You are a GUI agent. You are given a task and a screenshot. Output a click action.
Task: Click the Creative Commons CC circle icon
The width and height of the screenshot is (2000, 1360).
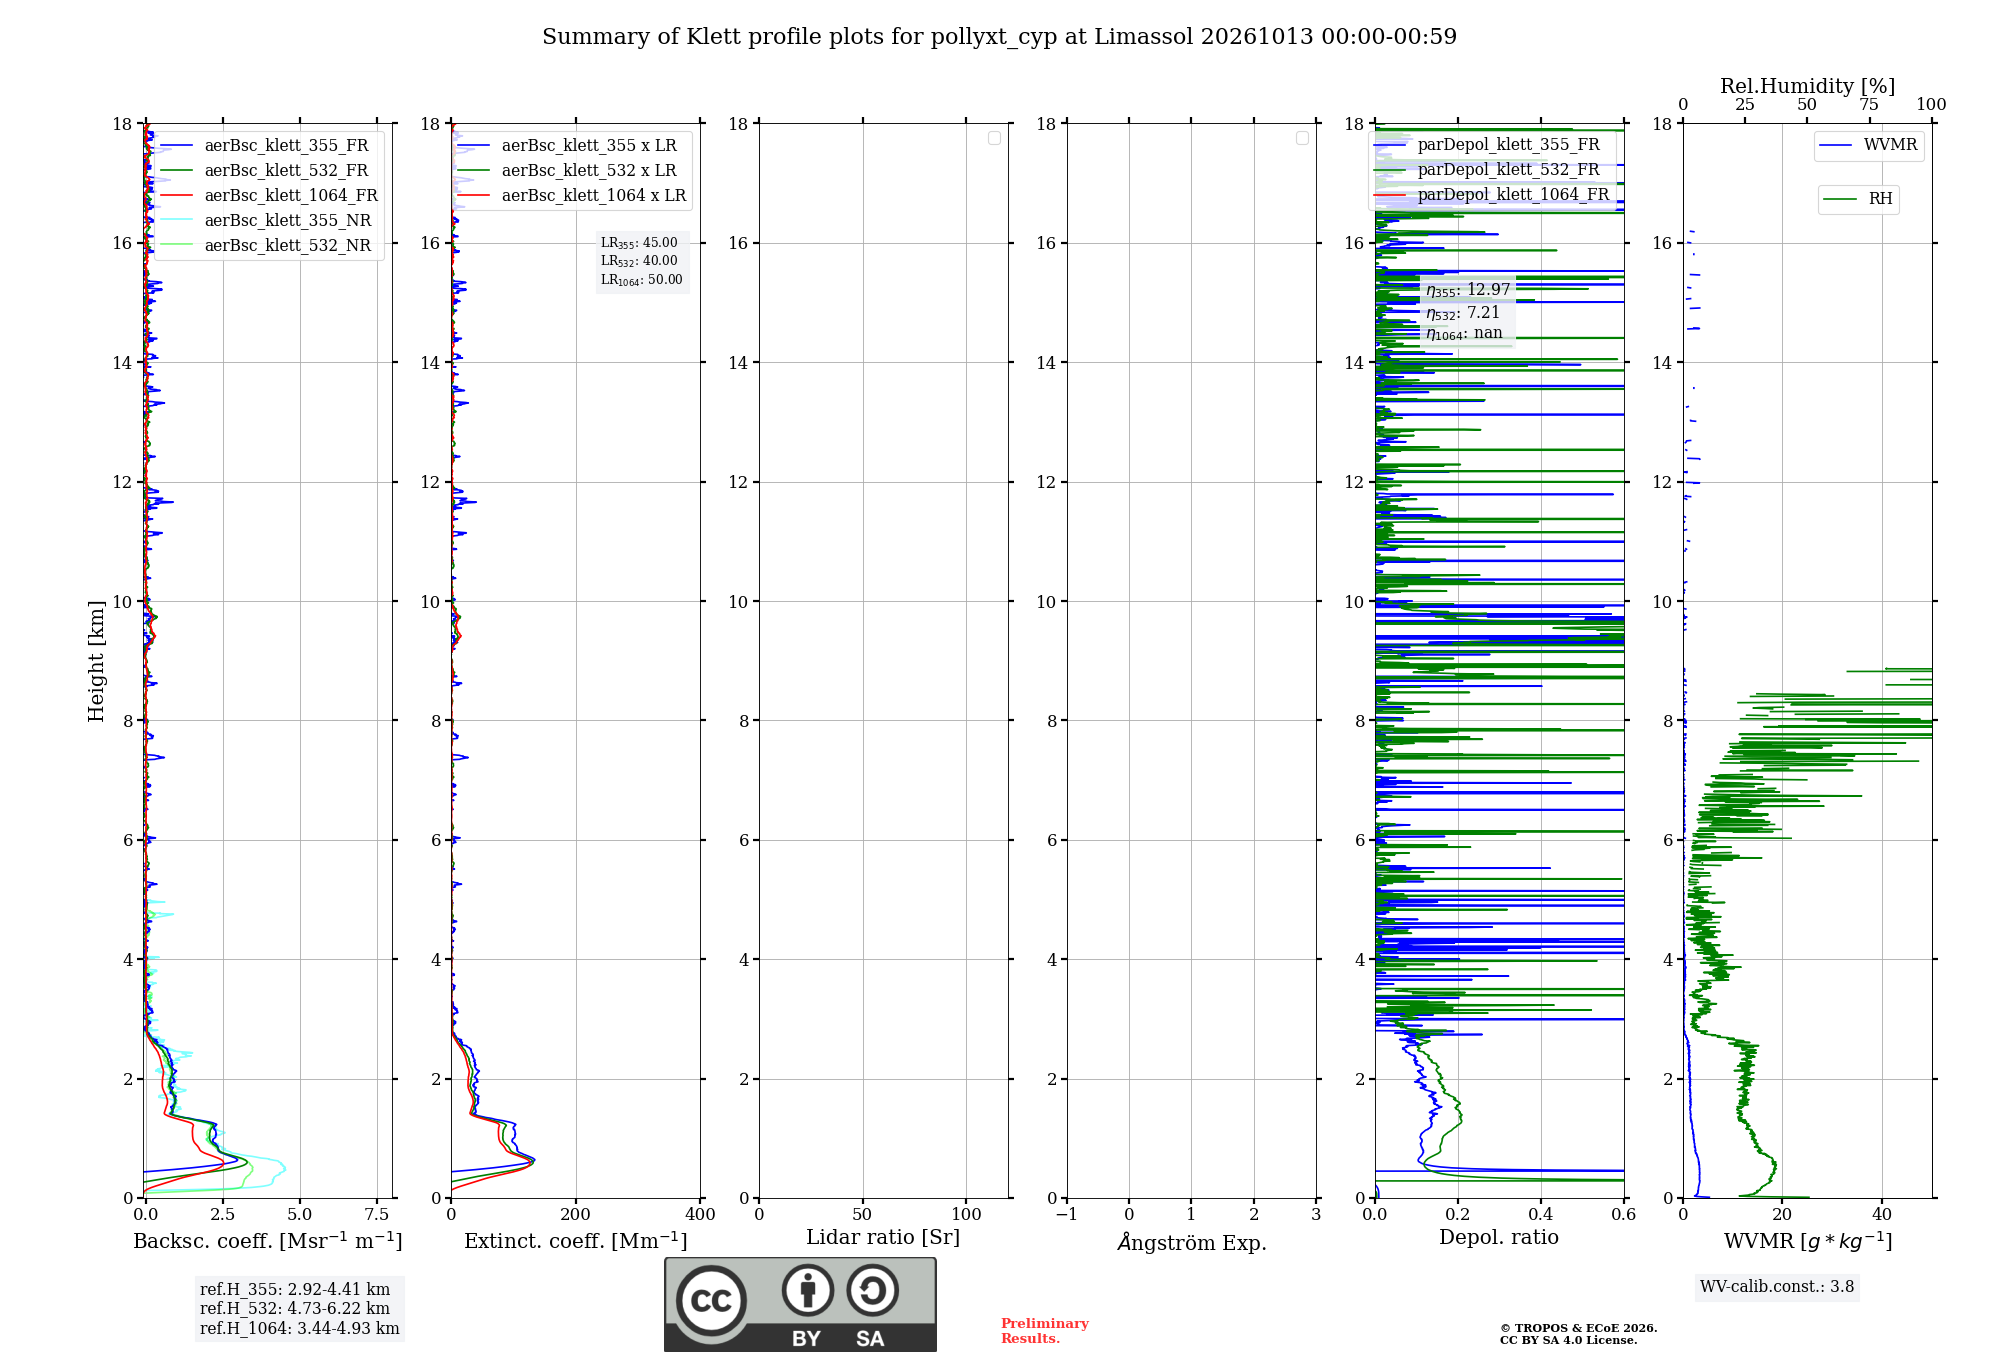tap(711, 1300)
